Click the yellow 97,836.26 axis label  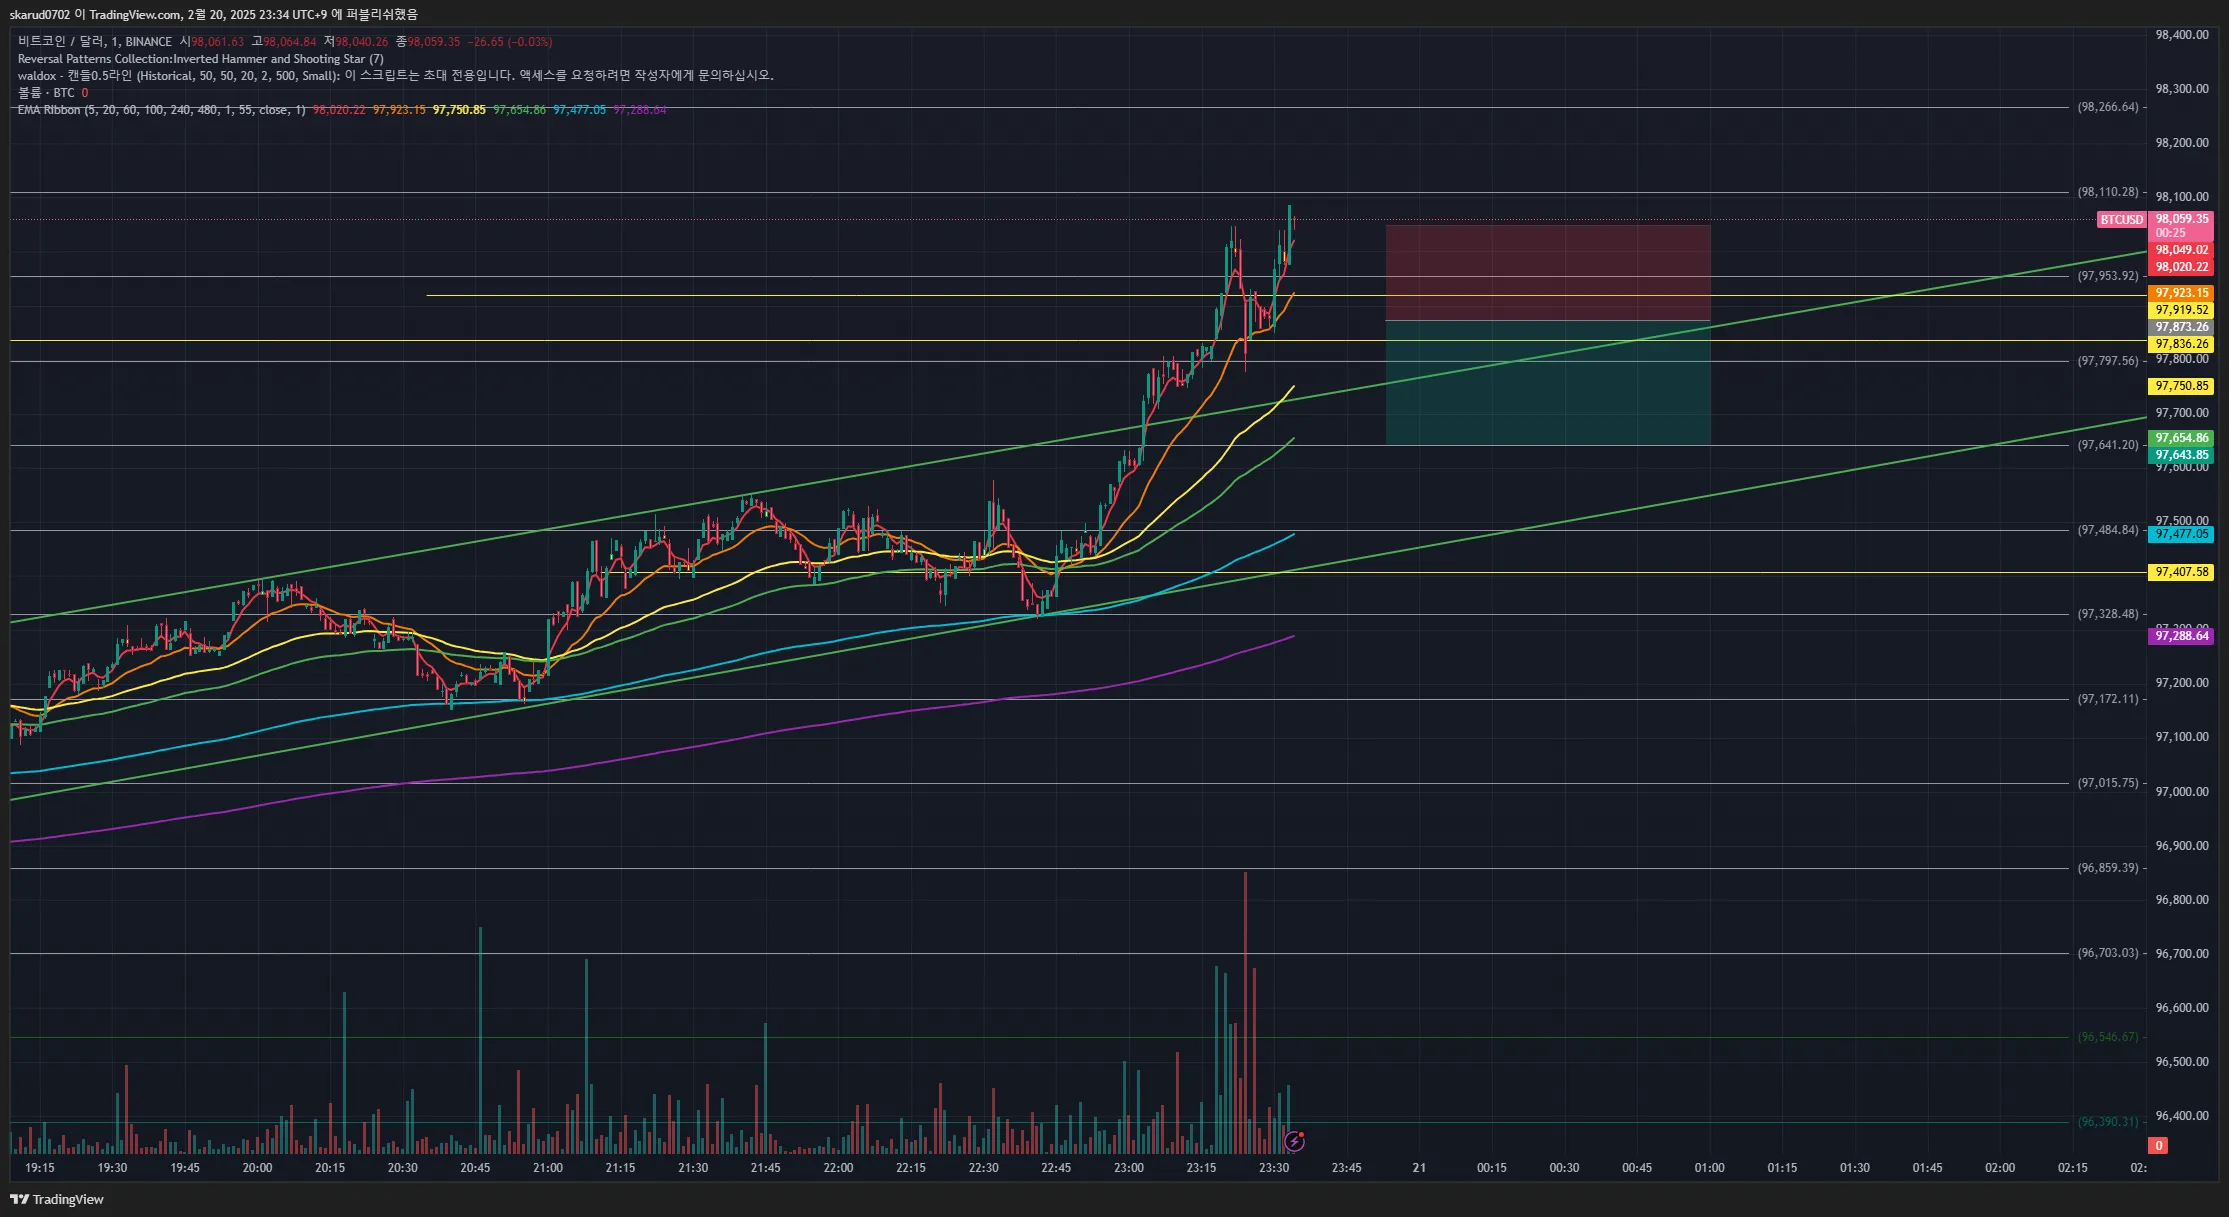[2182, 344]
